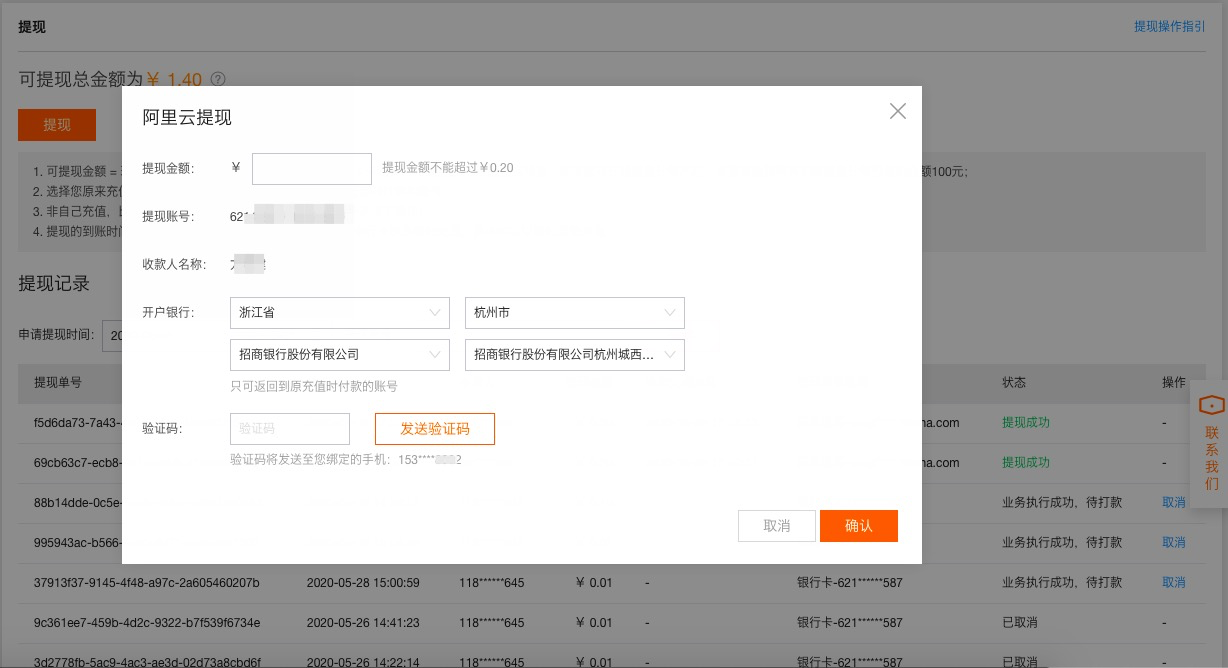
Task: Click the first row's 提现成功 status
Action: click(1026, 422)
